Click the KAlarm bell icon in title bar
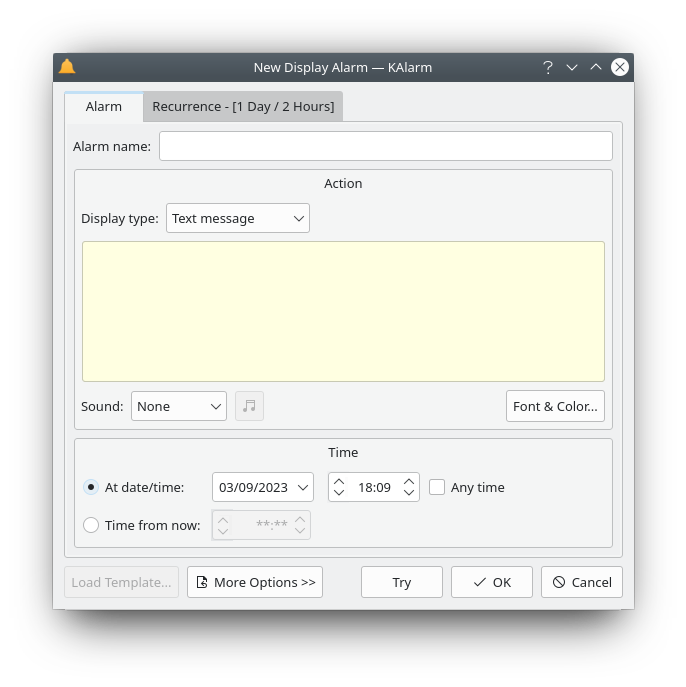 coord(67,67)
